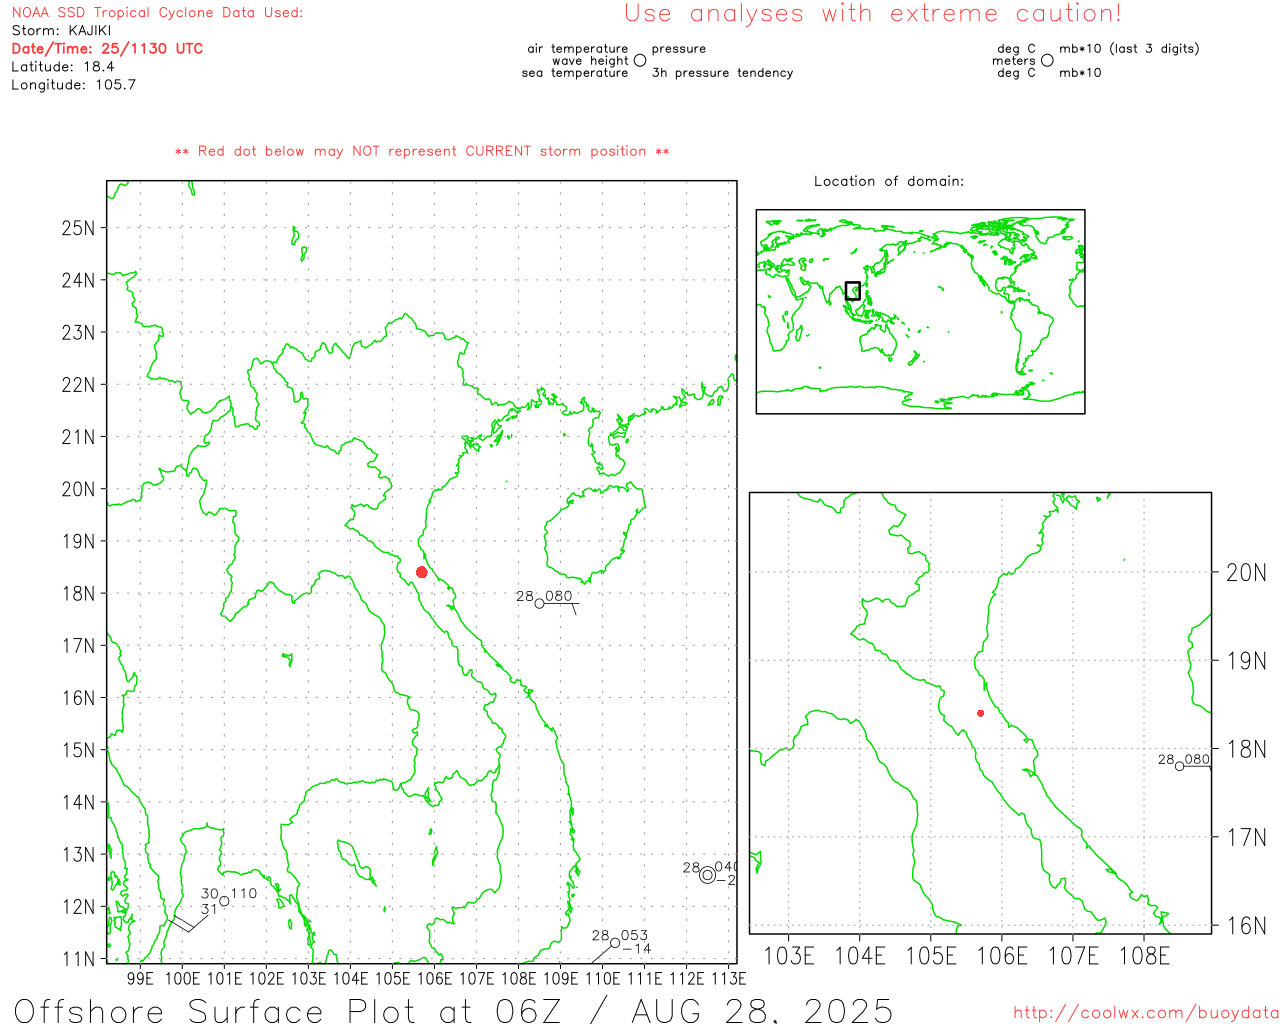This screenshot has height=1024, width=1280.
Task: Click the 25N latitude label on main map
Action: (x=78, y=228)
